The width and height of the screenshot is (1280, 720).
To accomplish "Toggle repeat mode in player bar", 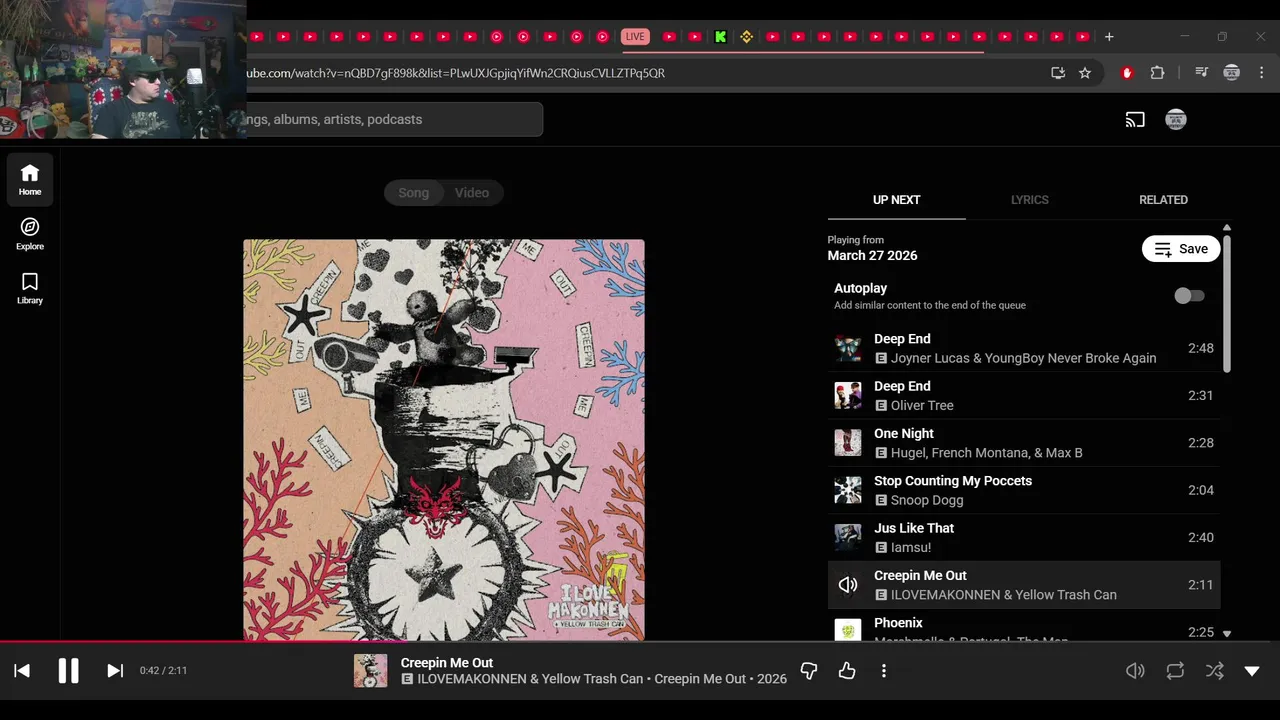I will (1175, 671).
